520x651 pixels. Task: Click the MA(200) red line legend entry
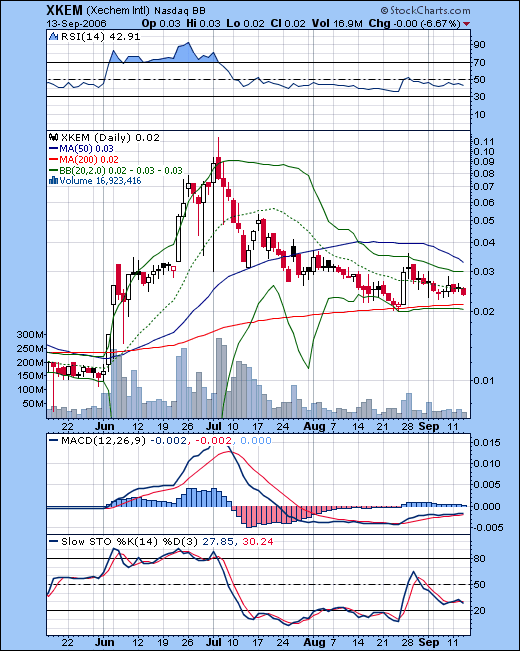tap(83, 159)
